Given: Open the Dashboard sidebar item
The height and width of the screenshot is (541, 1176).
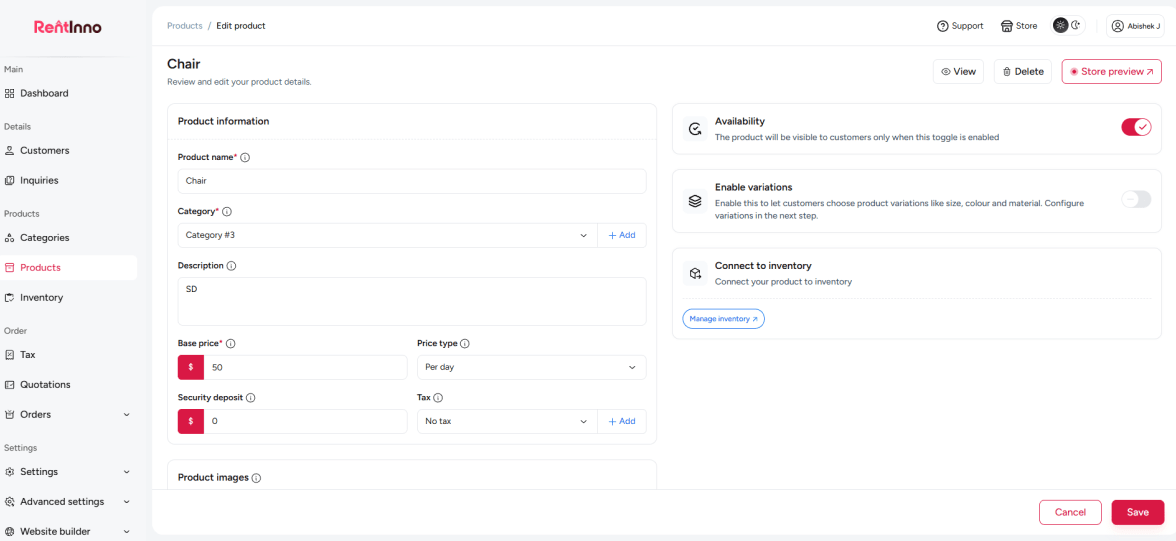Looking at the screenshot, I should (68, 94).
